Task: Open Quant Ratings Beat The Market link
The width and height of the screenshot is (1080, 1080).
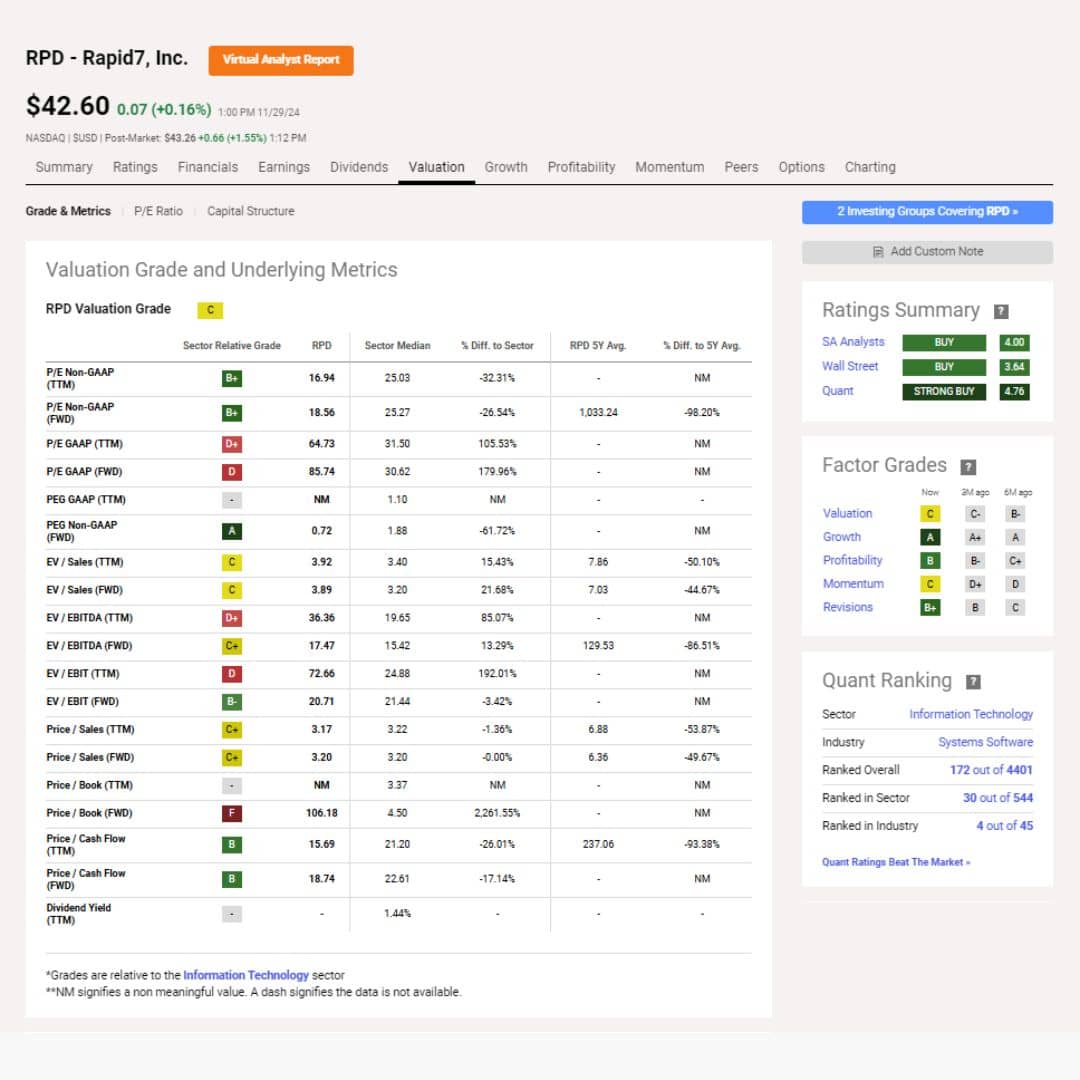Action: point(896,862)
